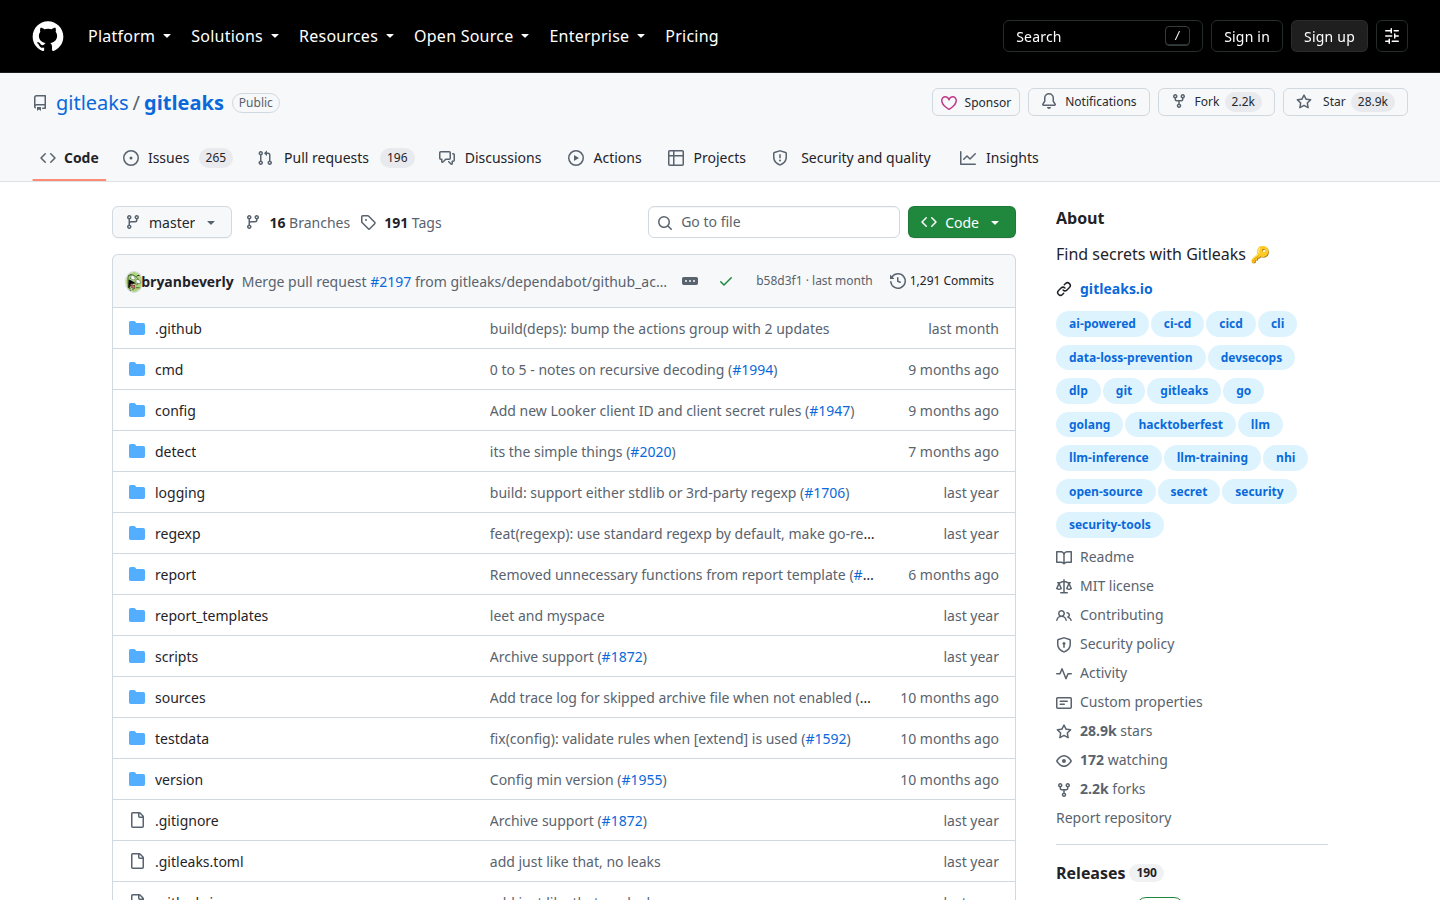Image resolution: width=1440 pixels, height=900 pixels.
Task: Go to the GitHub homepage logo
Action: point(48,36)
